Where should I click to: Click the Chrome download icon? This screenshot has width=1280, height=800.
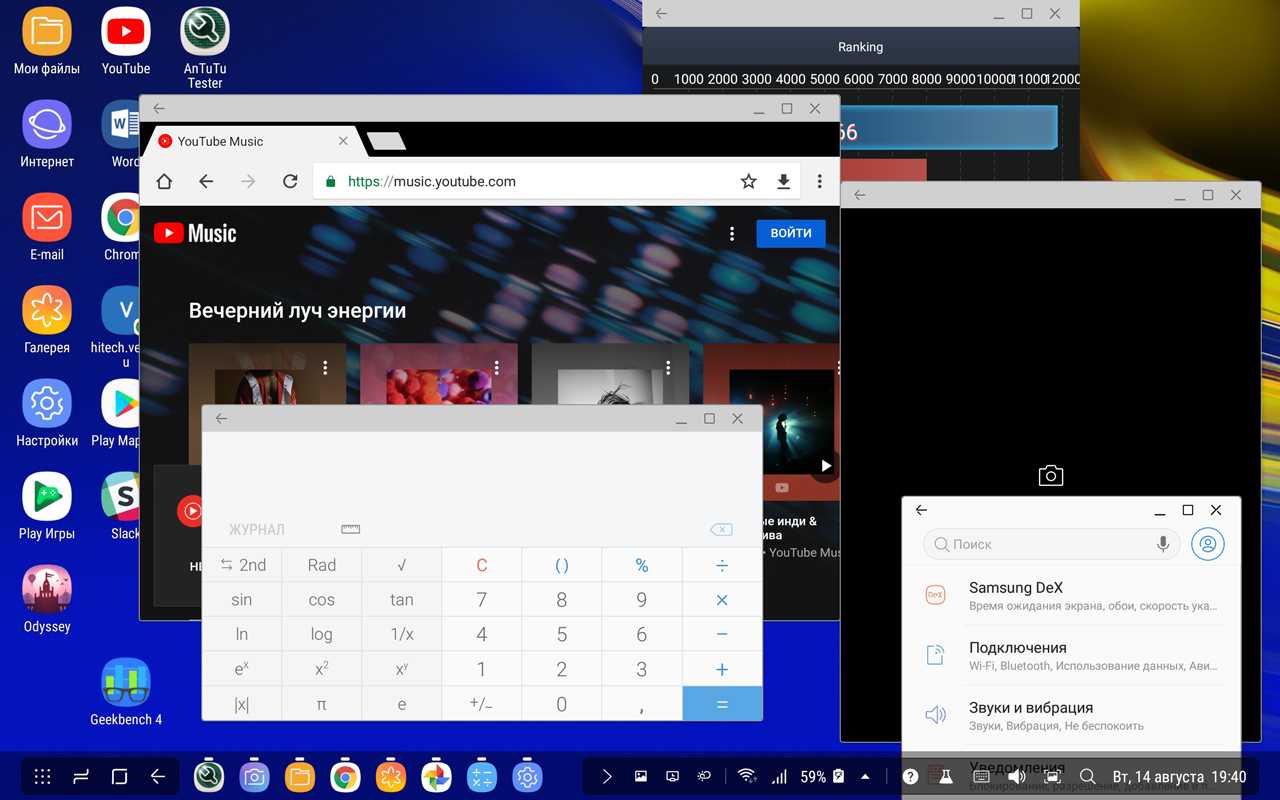coord(784,181)
